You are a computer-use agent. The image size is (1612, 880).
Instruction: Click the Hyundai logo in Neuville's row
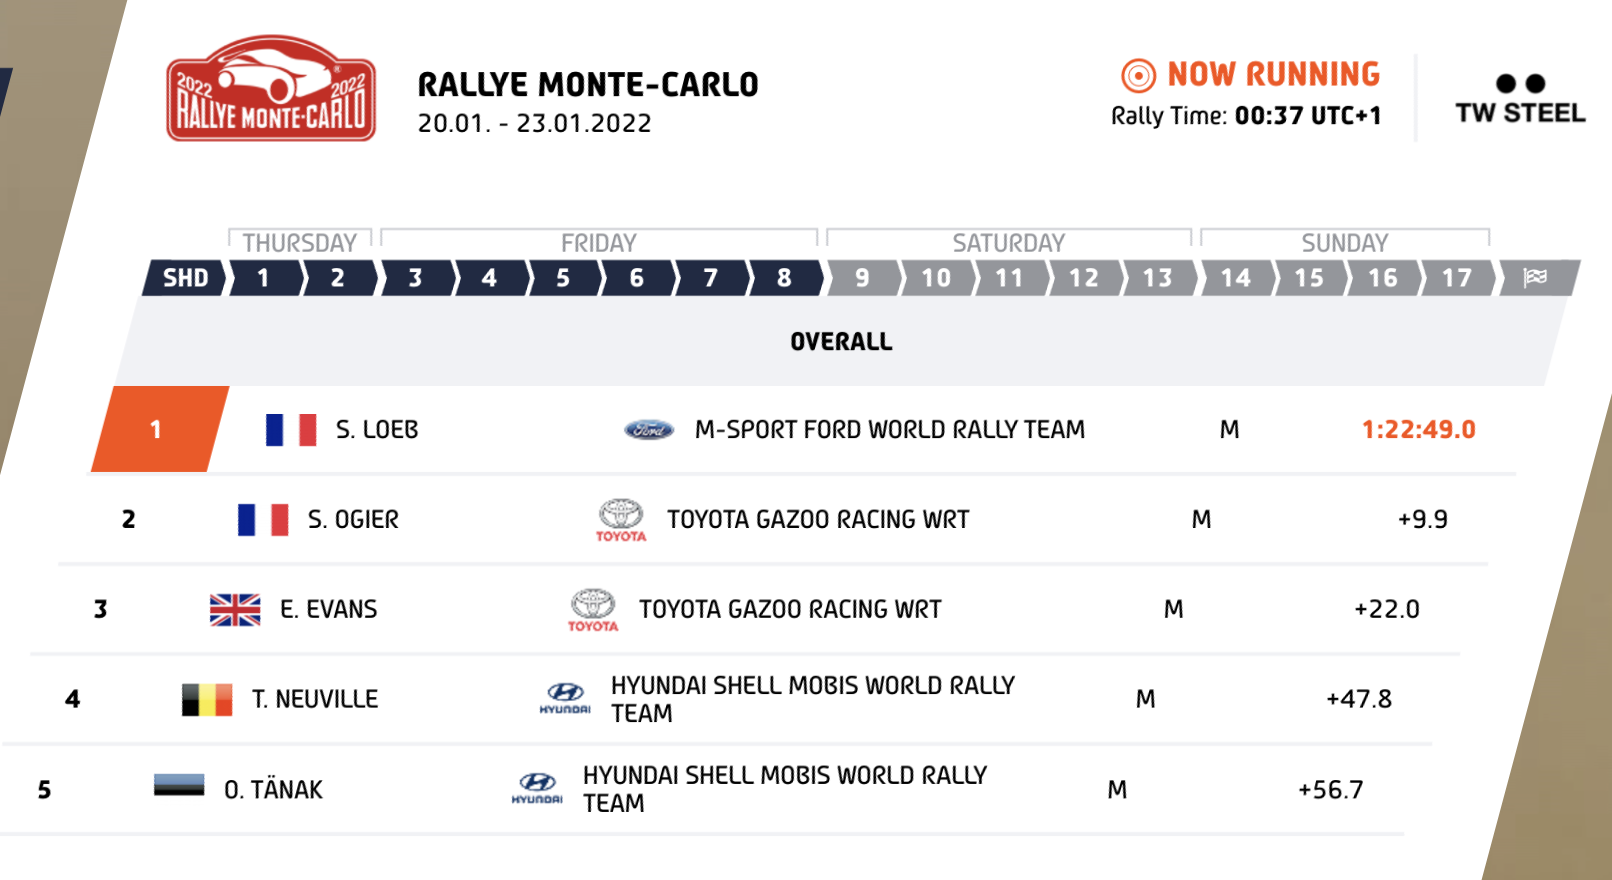(x=565, y=698)
